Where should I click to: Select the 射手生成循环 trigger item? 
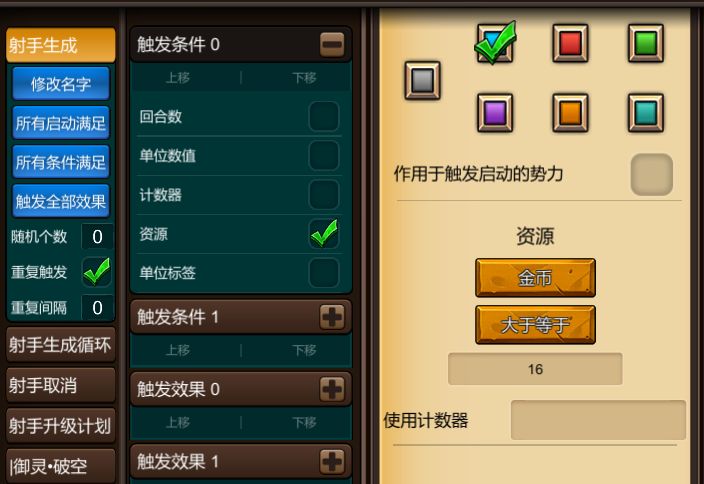[61, 345]
